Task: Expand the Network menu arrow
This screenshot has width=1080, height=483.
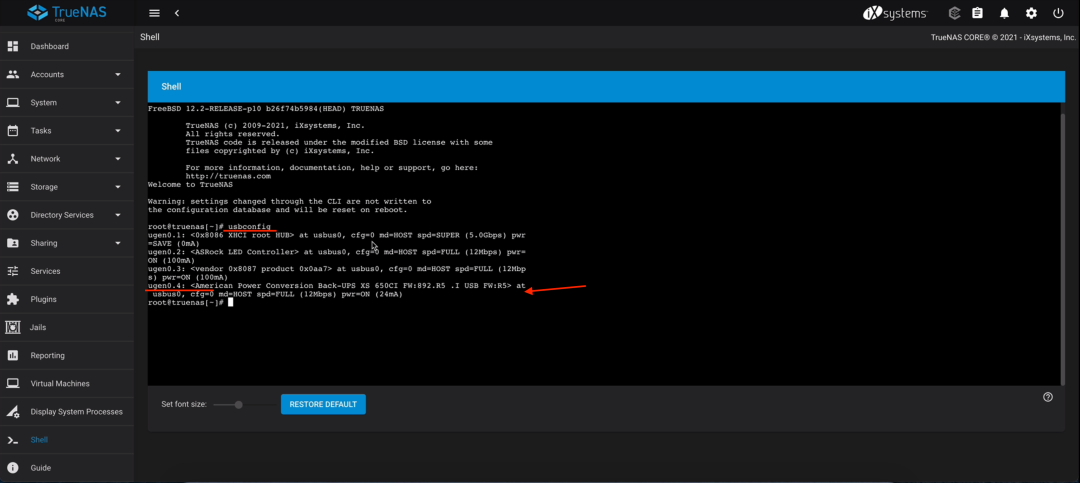Action: pyautogui.click(x=118, y=159)
